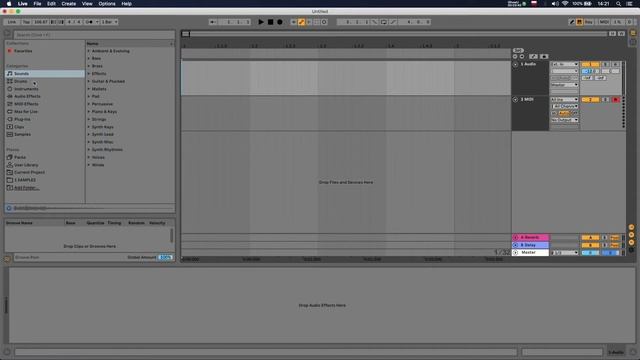Stop playback with the Stop button
This screenshot has width=640, height=360.
(x=270, y=22)
